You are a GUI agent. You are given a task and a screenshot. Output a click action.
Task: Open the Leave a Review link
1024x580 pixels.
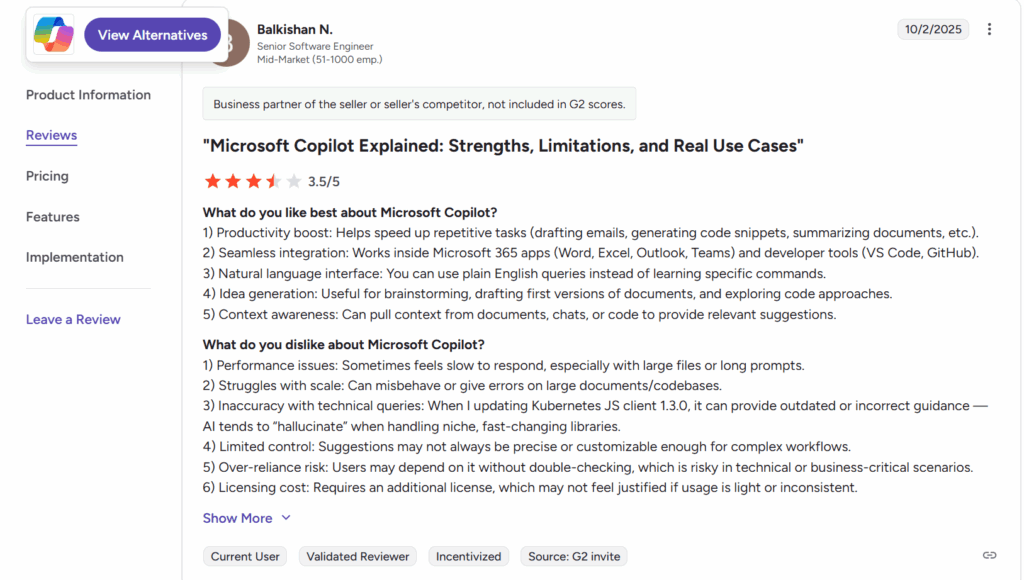[x=73, y=319]
